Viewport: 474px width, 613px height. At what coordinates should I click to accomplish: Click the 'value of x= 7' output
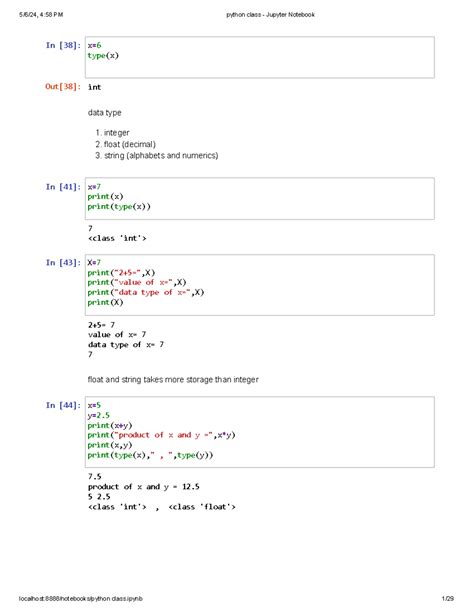point(117,335)
